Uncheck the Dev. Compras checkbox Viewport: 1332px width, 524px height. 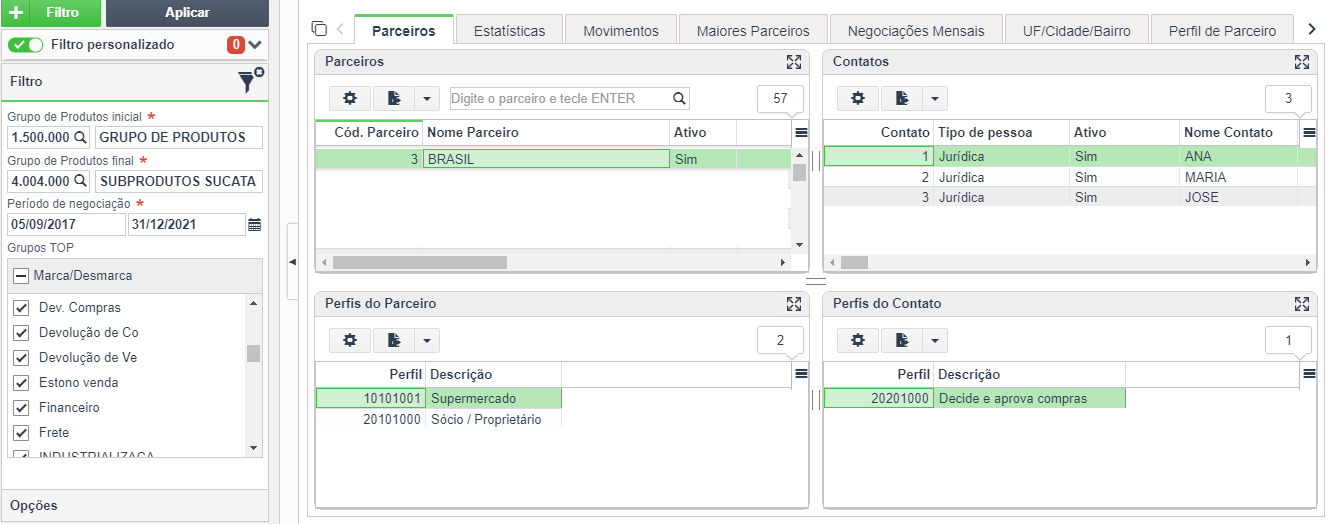click(20, 307)
